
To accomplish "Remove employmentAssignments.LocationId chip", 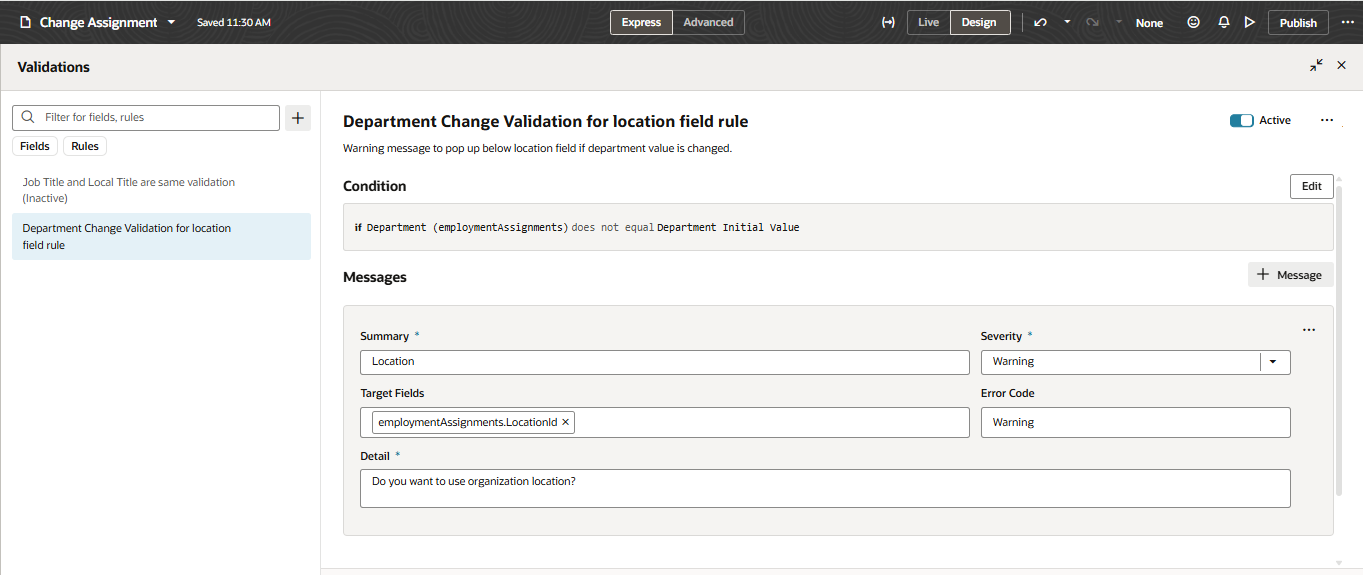I will [566, 422].
